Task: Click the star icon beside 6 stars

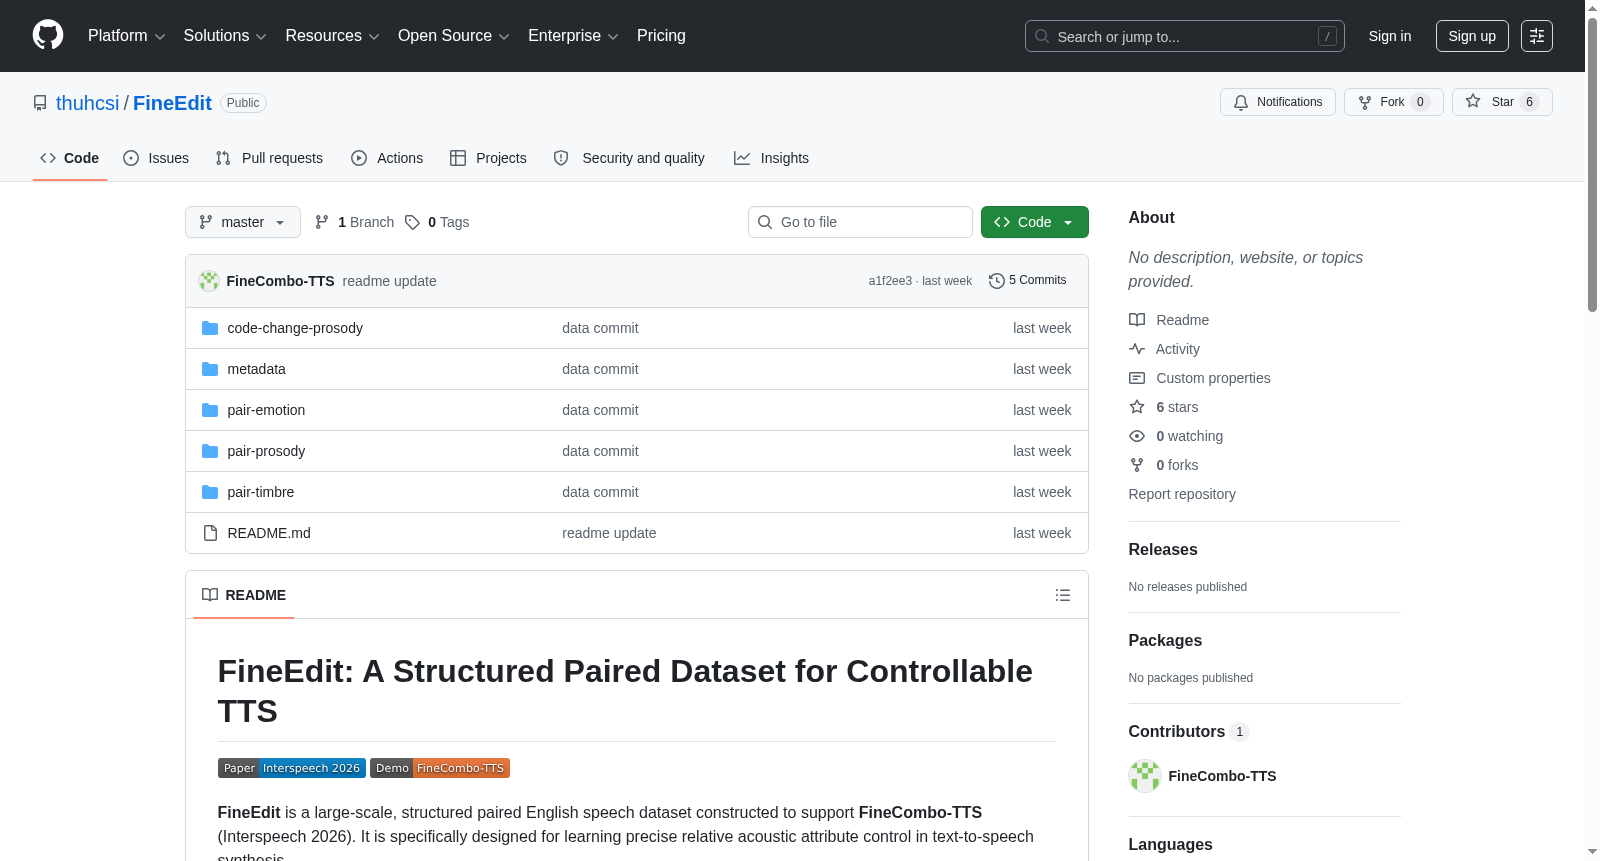Action: 1137,407
